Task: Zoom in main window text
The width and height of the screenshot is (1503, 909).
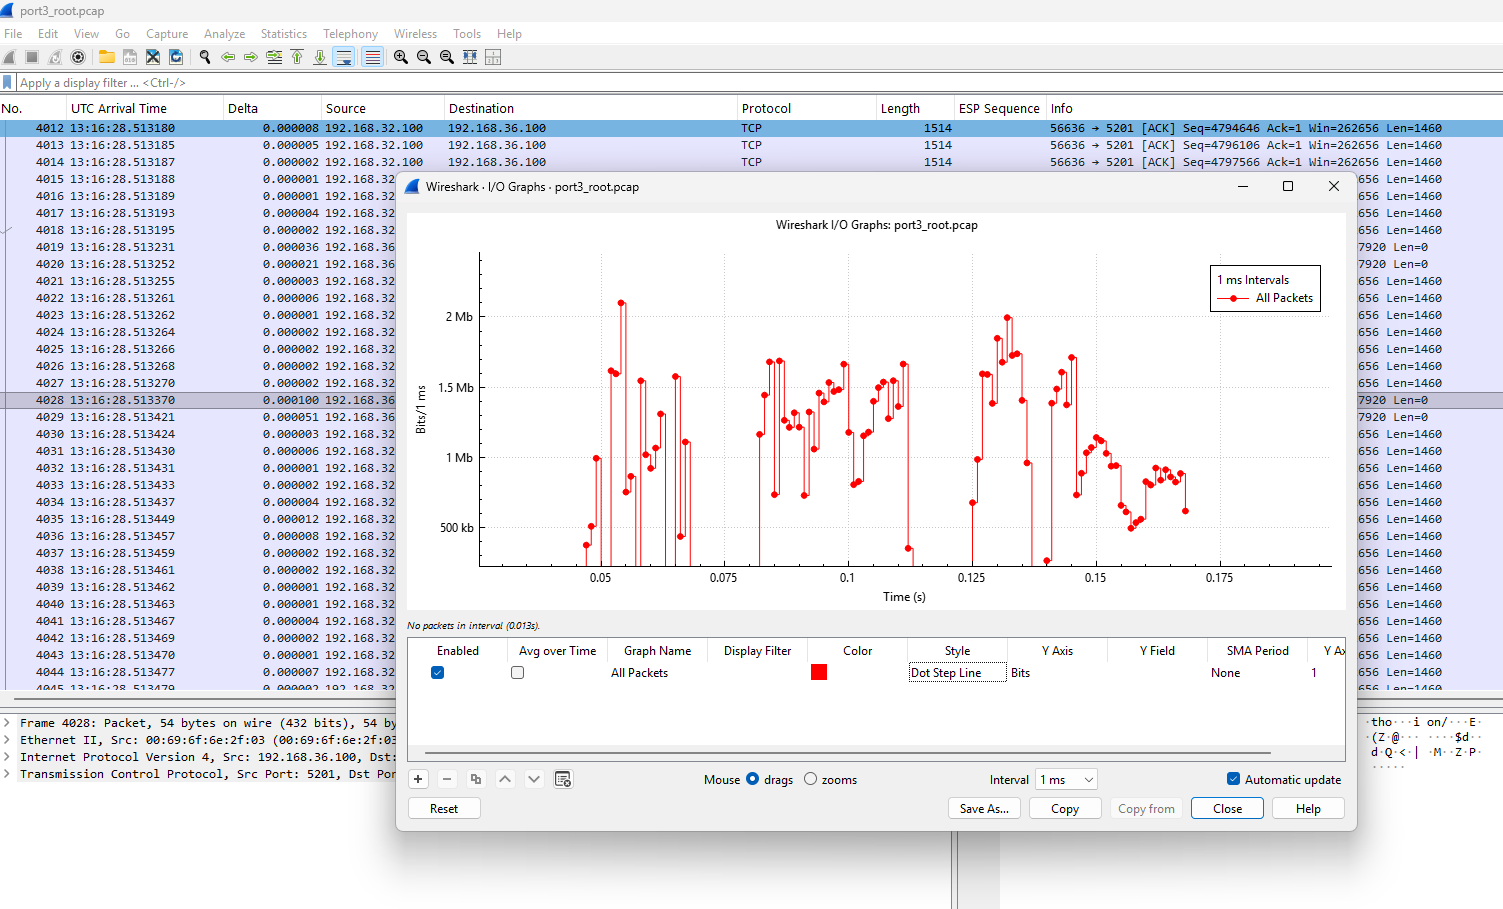Action: 401,57
